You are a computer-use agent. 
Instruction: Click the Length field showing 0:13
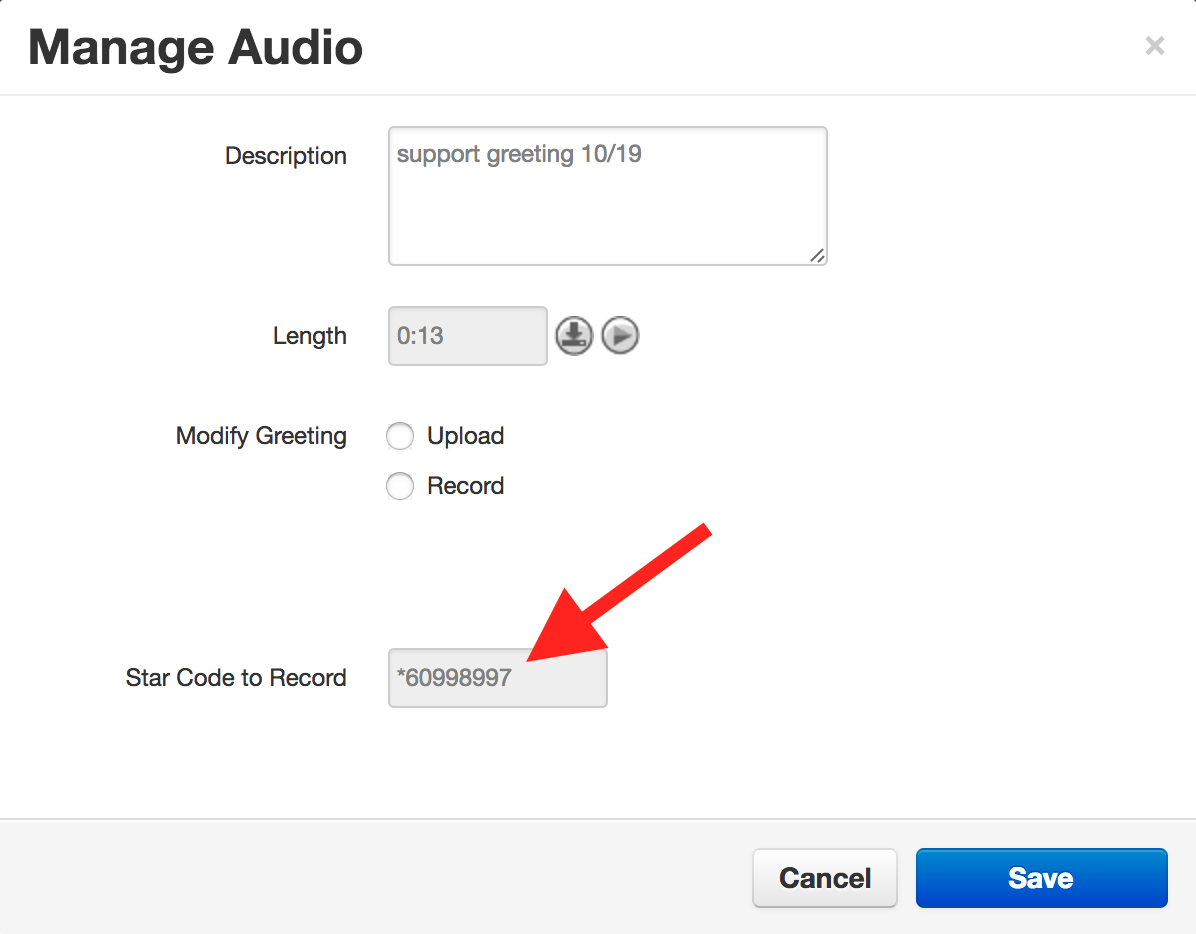tap(467, 336)
